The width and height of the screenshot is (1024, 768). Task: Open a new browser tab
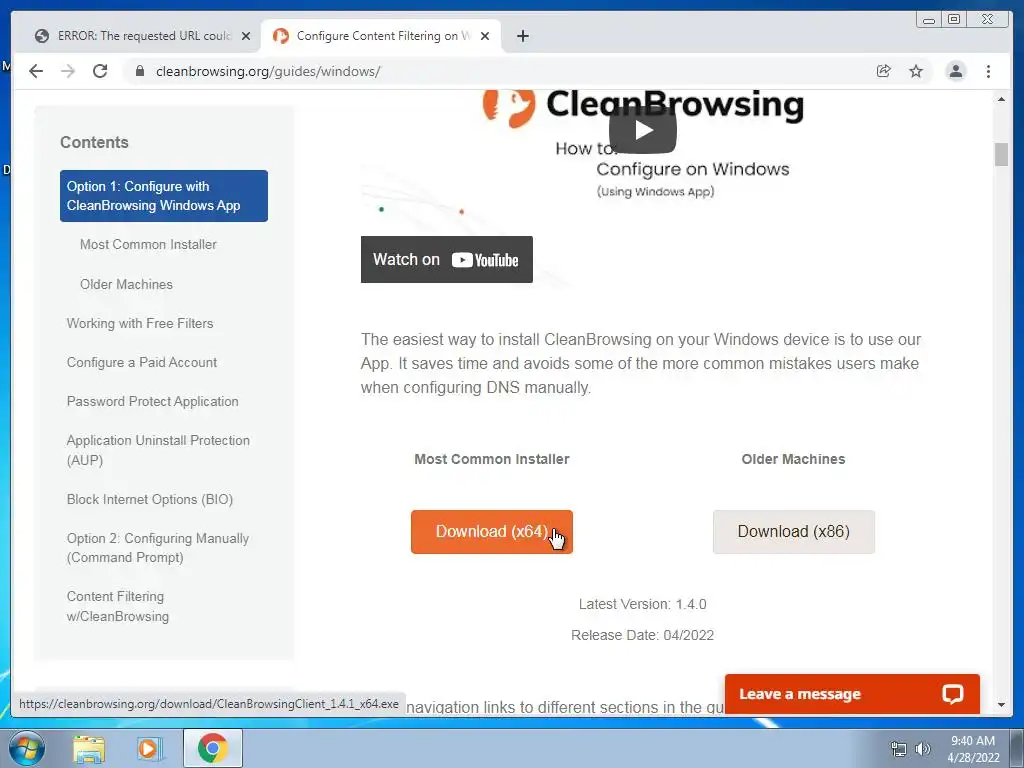[x=522, y=36]
